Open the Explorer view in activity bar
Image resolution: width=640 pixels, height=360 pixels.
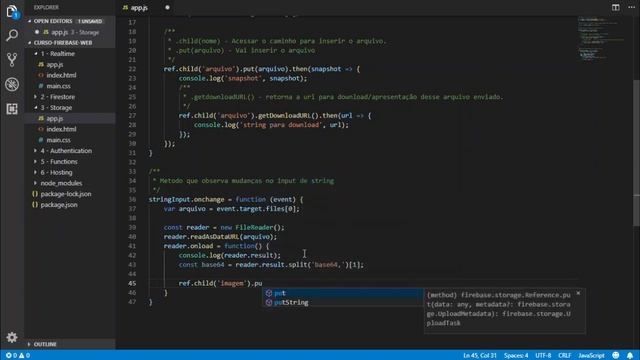click(x=12, y=11)
